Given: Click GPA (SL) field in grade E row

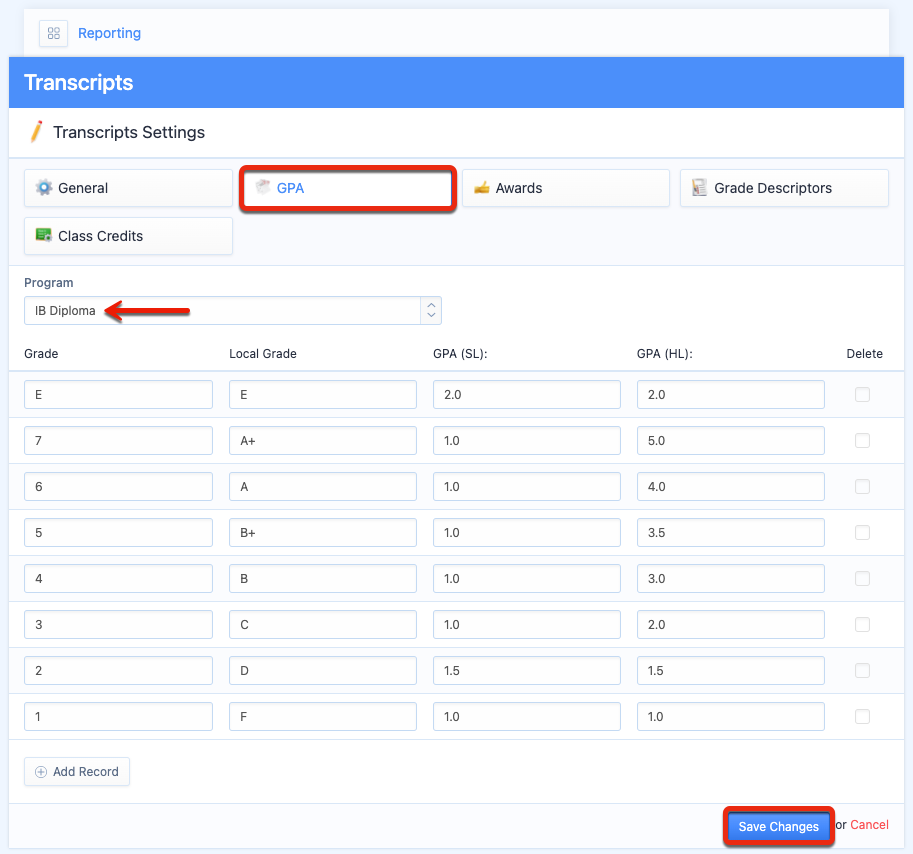Looking at the screenshot, I should click(527, 395).
